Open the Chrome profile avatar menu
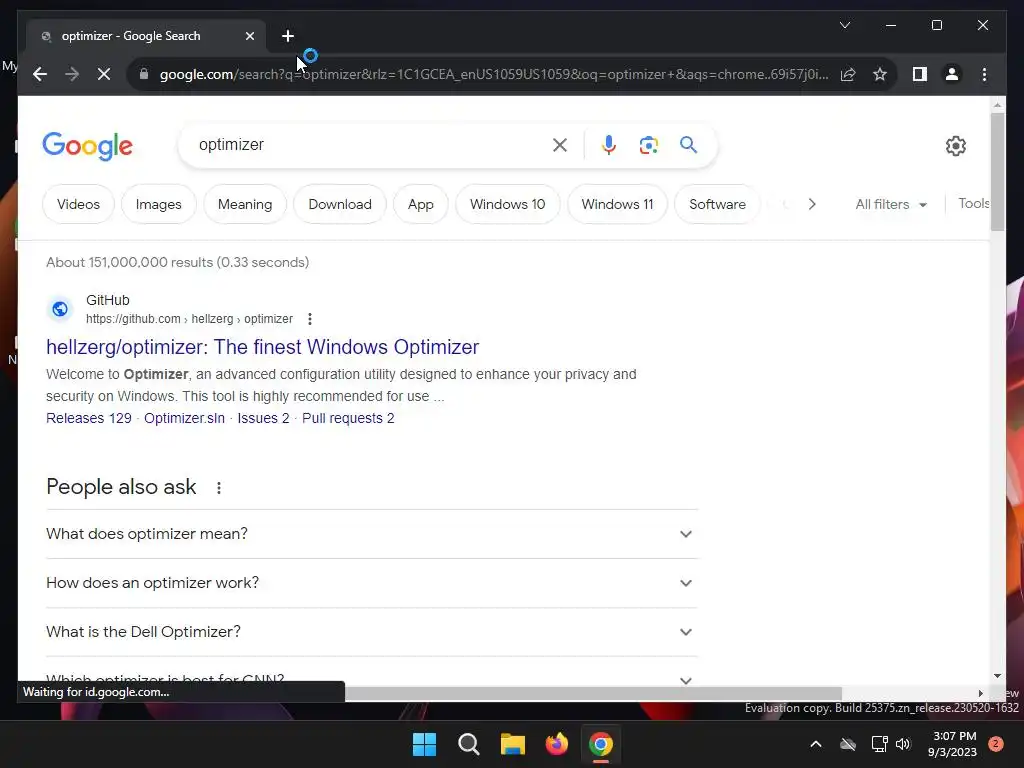This screenshot has height=768, width=1024. pos(952,74)
